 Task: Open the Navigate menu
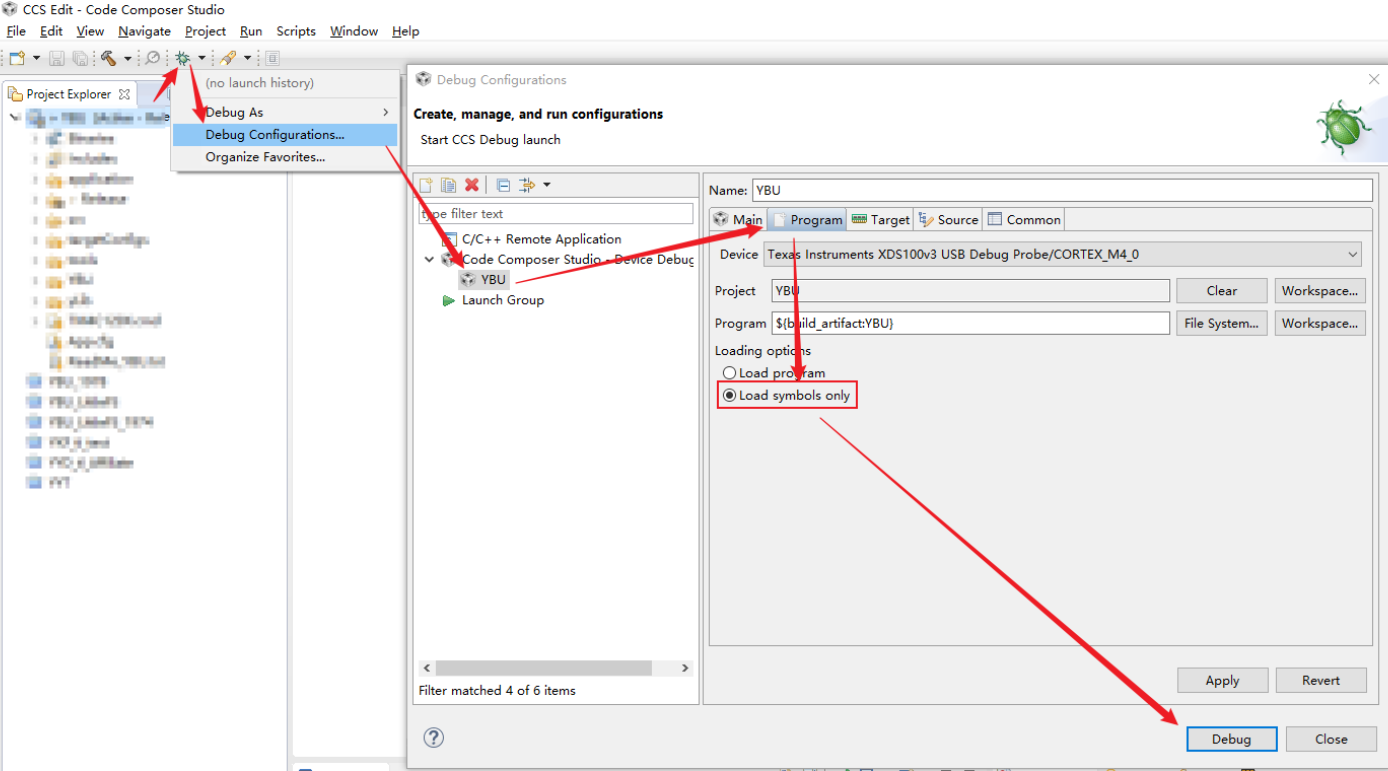144,31
